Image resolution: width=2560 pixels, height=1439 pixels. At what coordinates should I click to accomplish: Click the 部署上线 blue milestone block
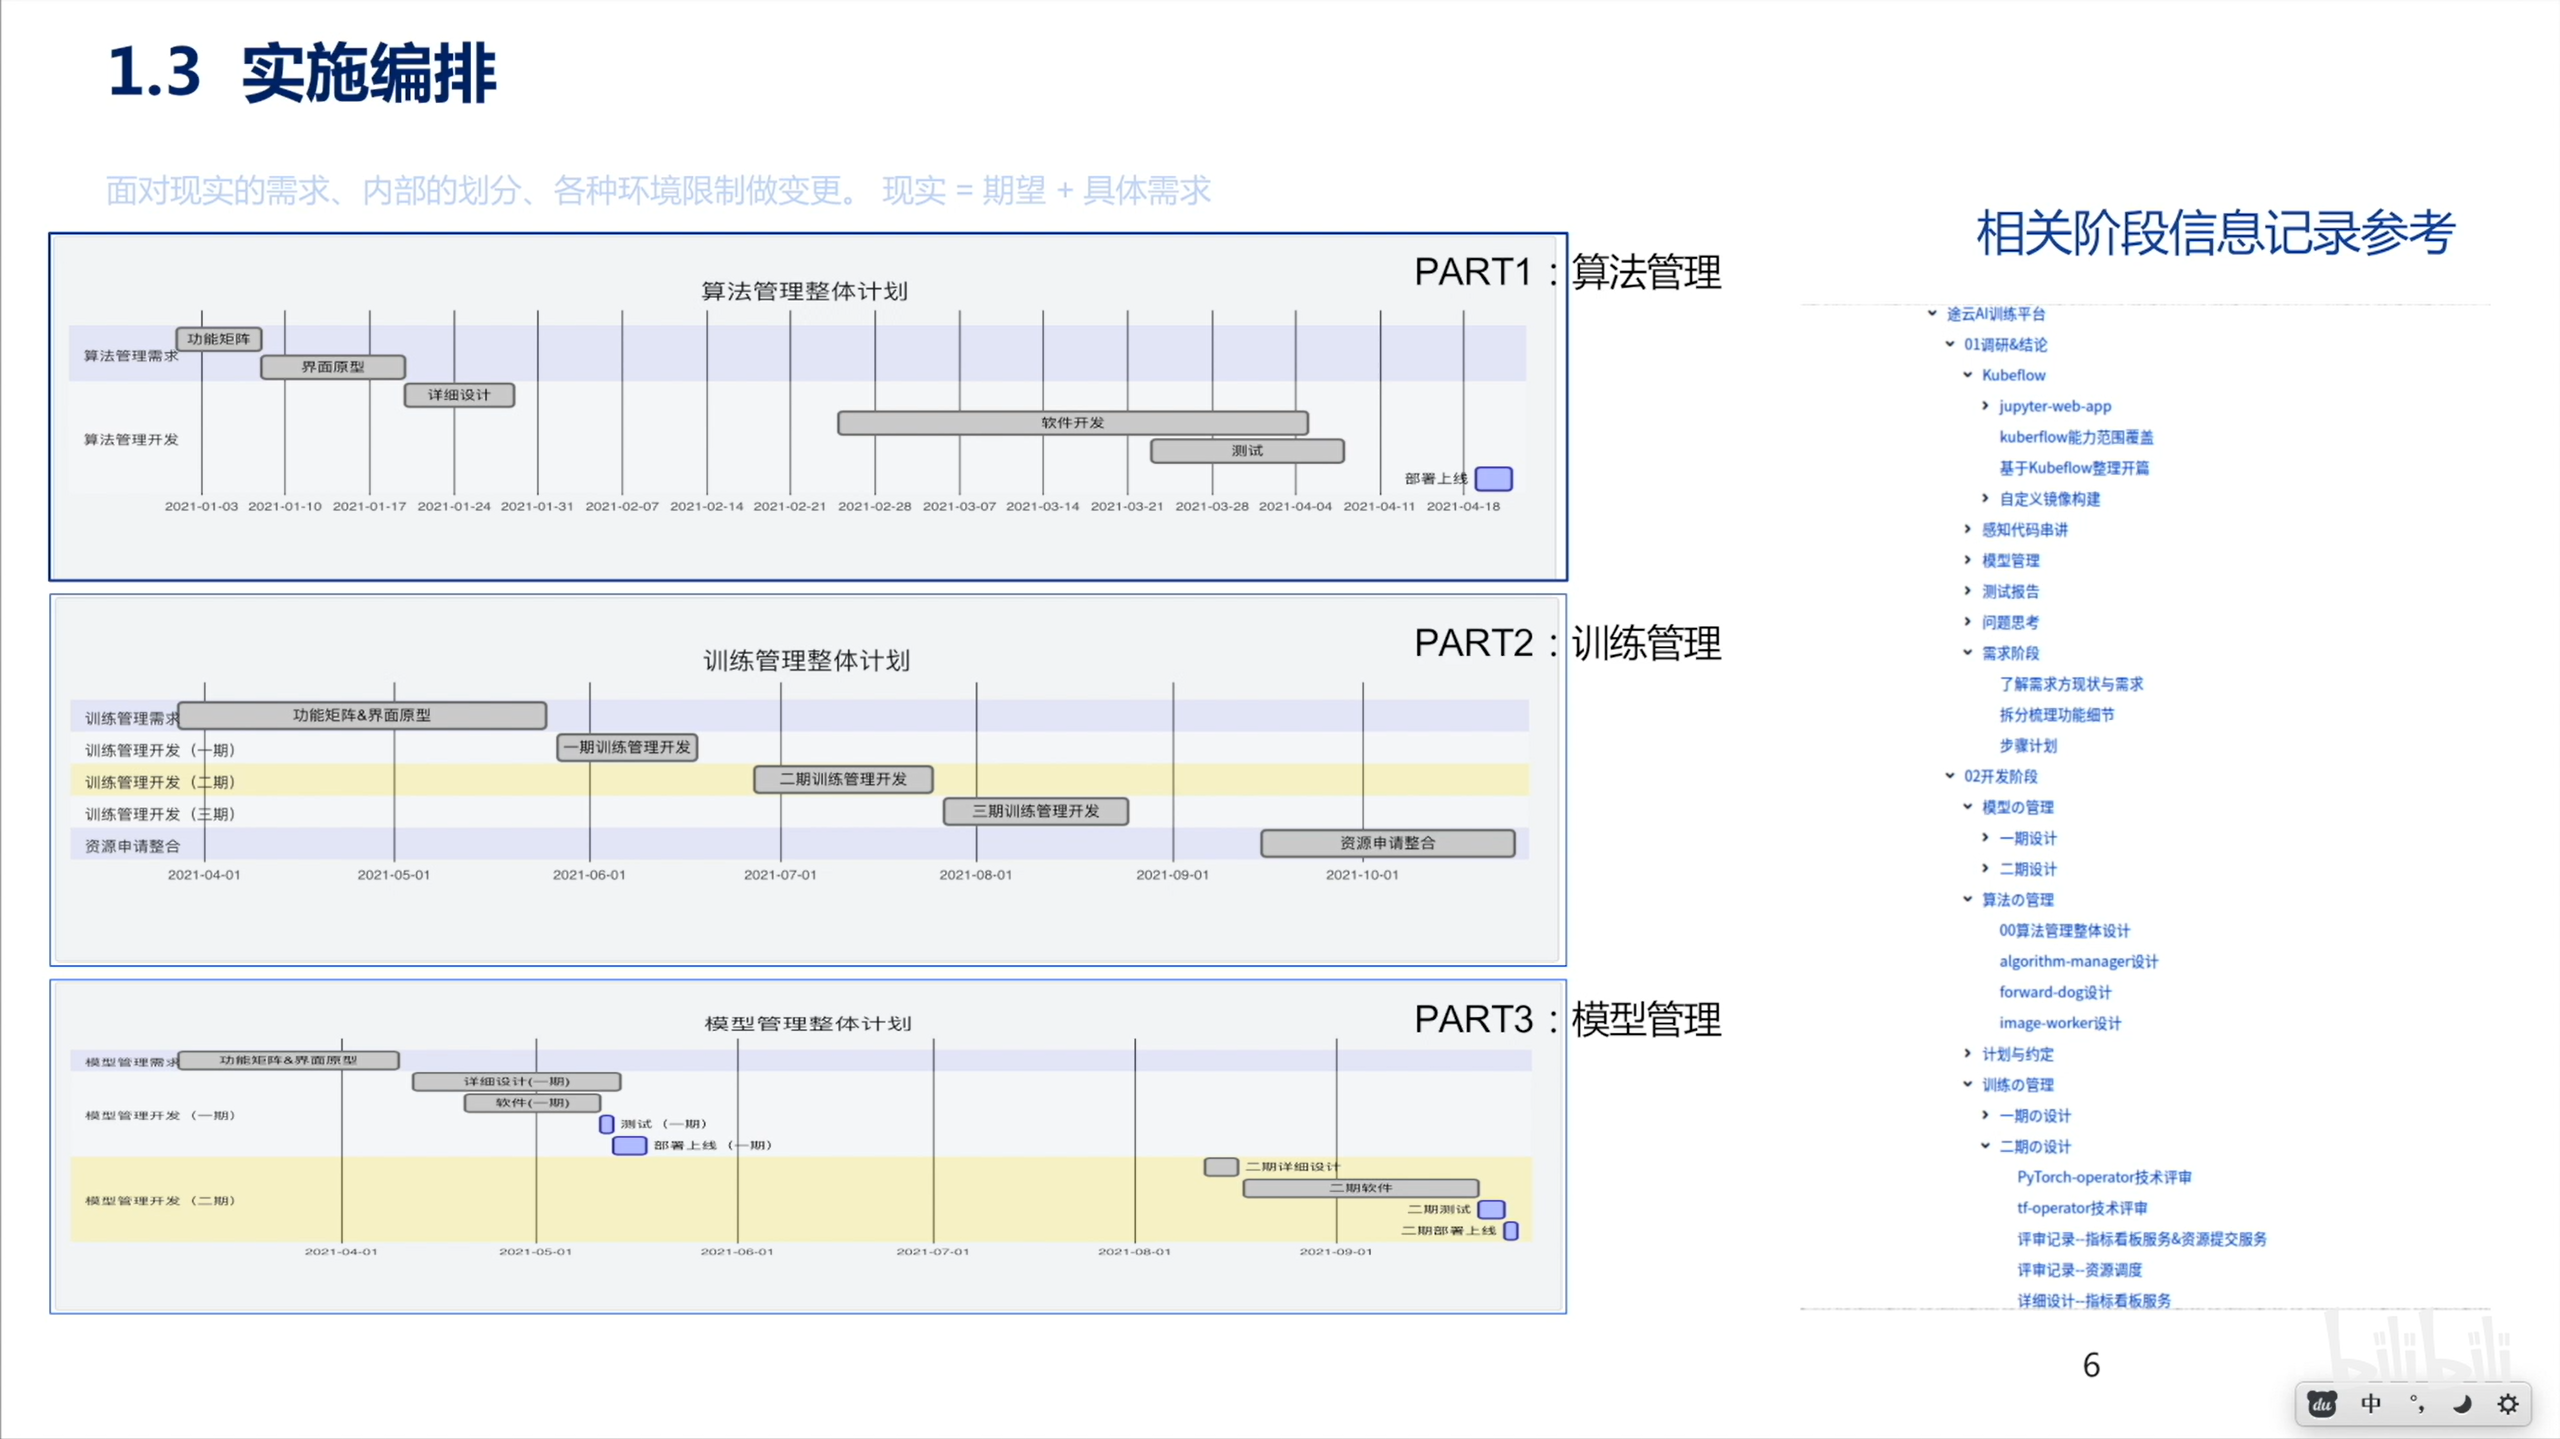click(1493, 479)
